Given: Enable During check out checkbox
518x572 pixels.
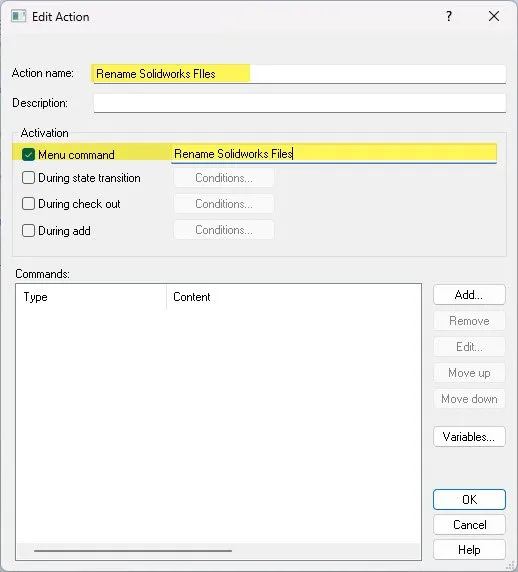Looking at the screenshot, I should click(x=28, y=204).
